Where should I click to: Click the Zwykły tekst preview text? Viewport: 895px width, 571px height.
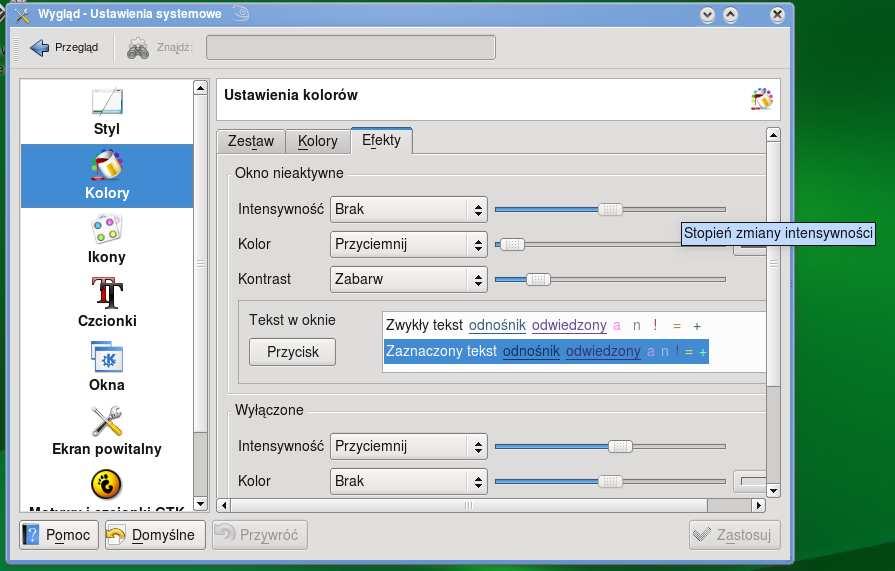click(424, 325)
